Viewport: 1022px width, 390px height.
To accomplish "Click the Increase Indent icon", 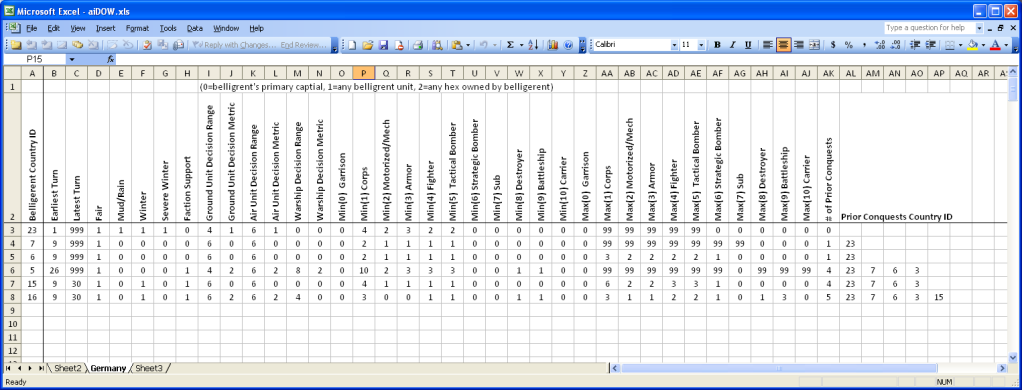I will coord(931,45).
